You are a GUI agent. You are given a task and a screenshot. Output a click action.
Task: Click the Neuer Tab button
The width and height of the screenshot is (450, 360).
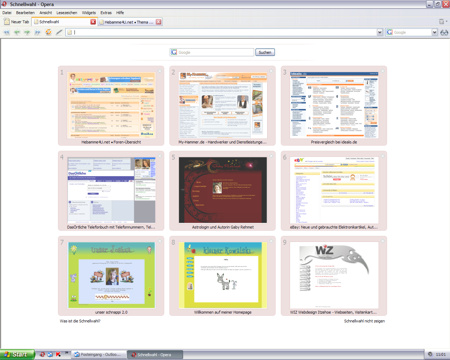[x=17, y=22]
